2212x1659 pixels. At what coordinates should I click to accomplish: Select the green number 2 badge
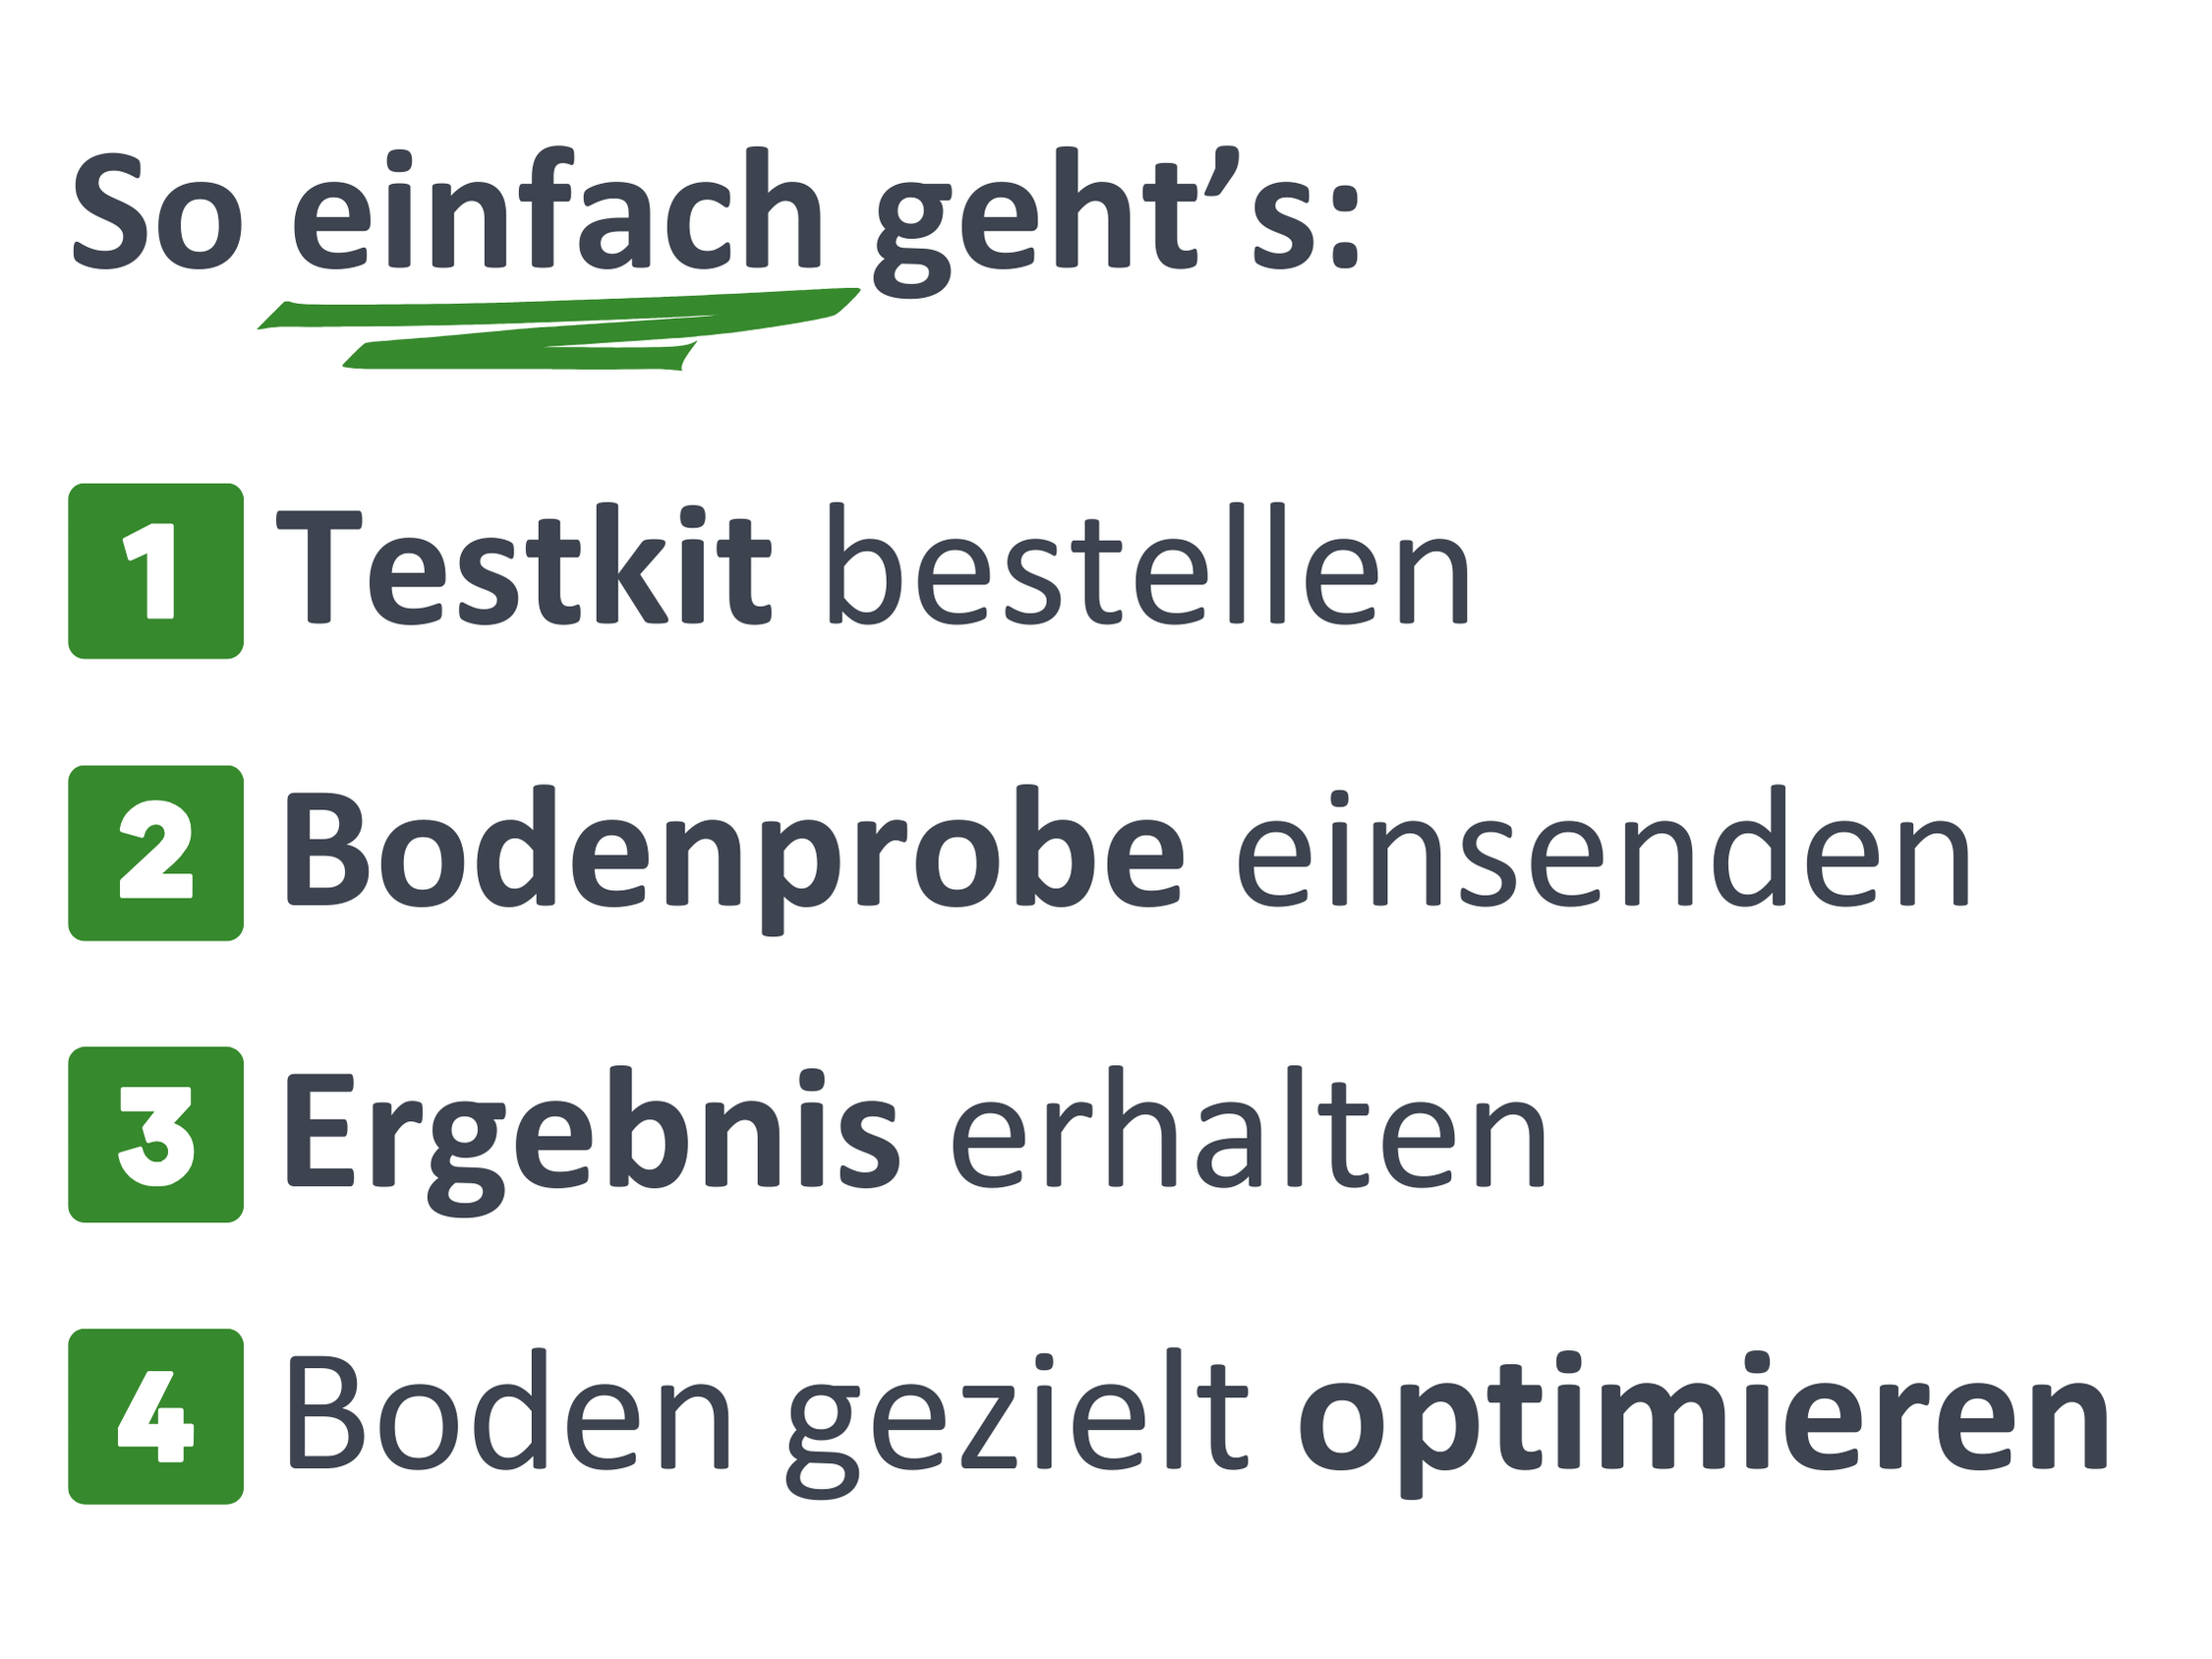pyautogui.click(x=156, y=853)
